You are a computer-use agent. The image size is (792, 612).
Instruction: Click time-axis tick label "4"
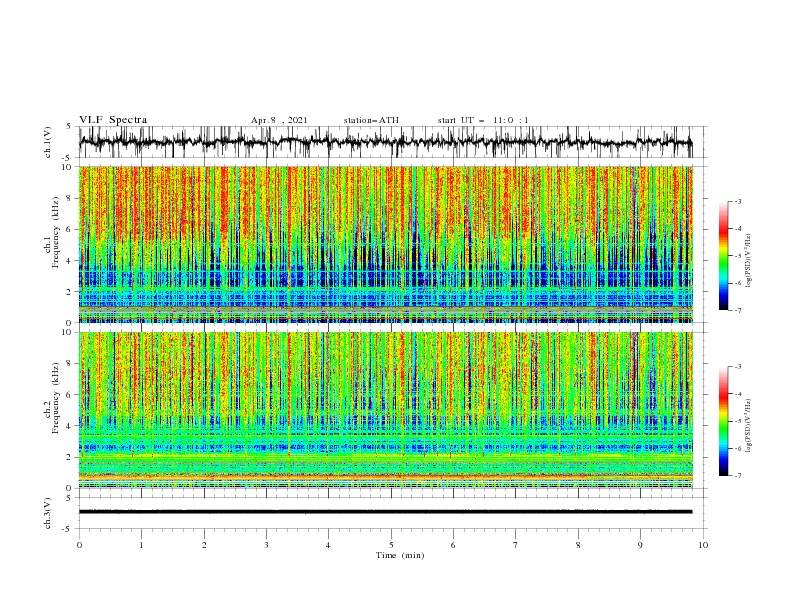[x=328, y=545]
